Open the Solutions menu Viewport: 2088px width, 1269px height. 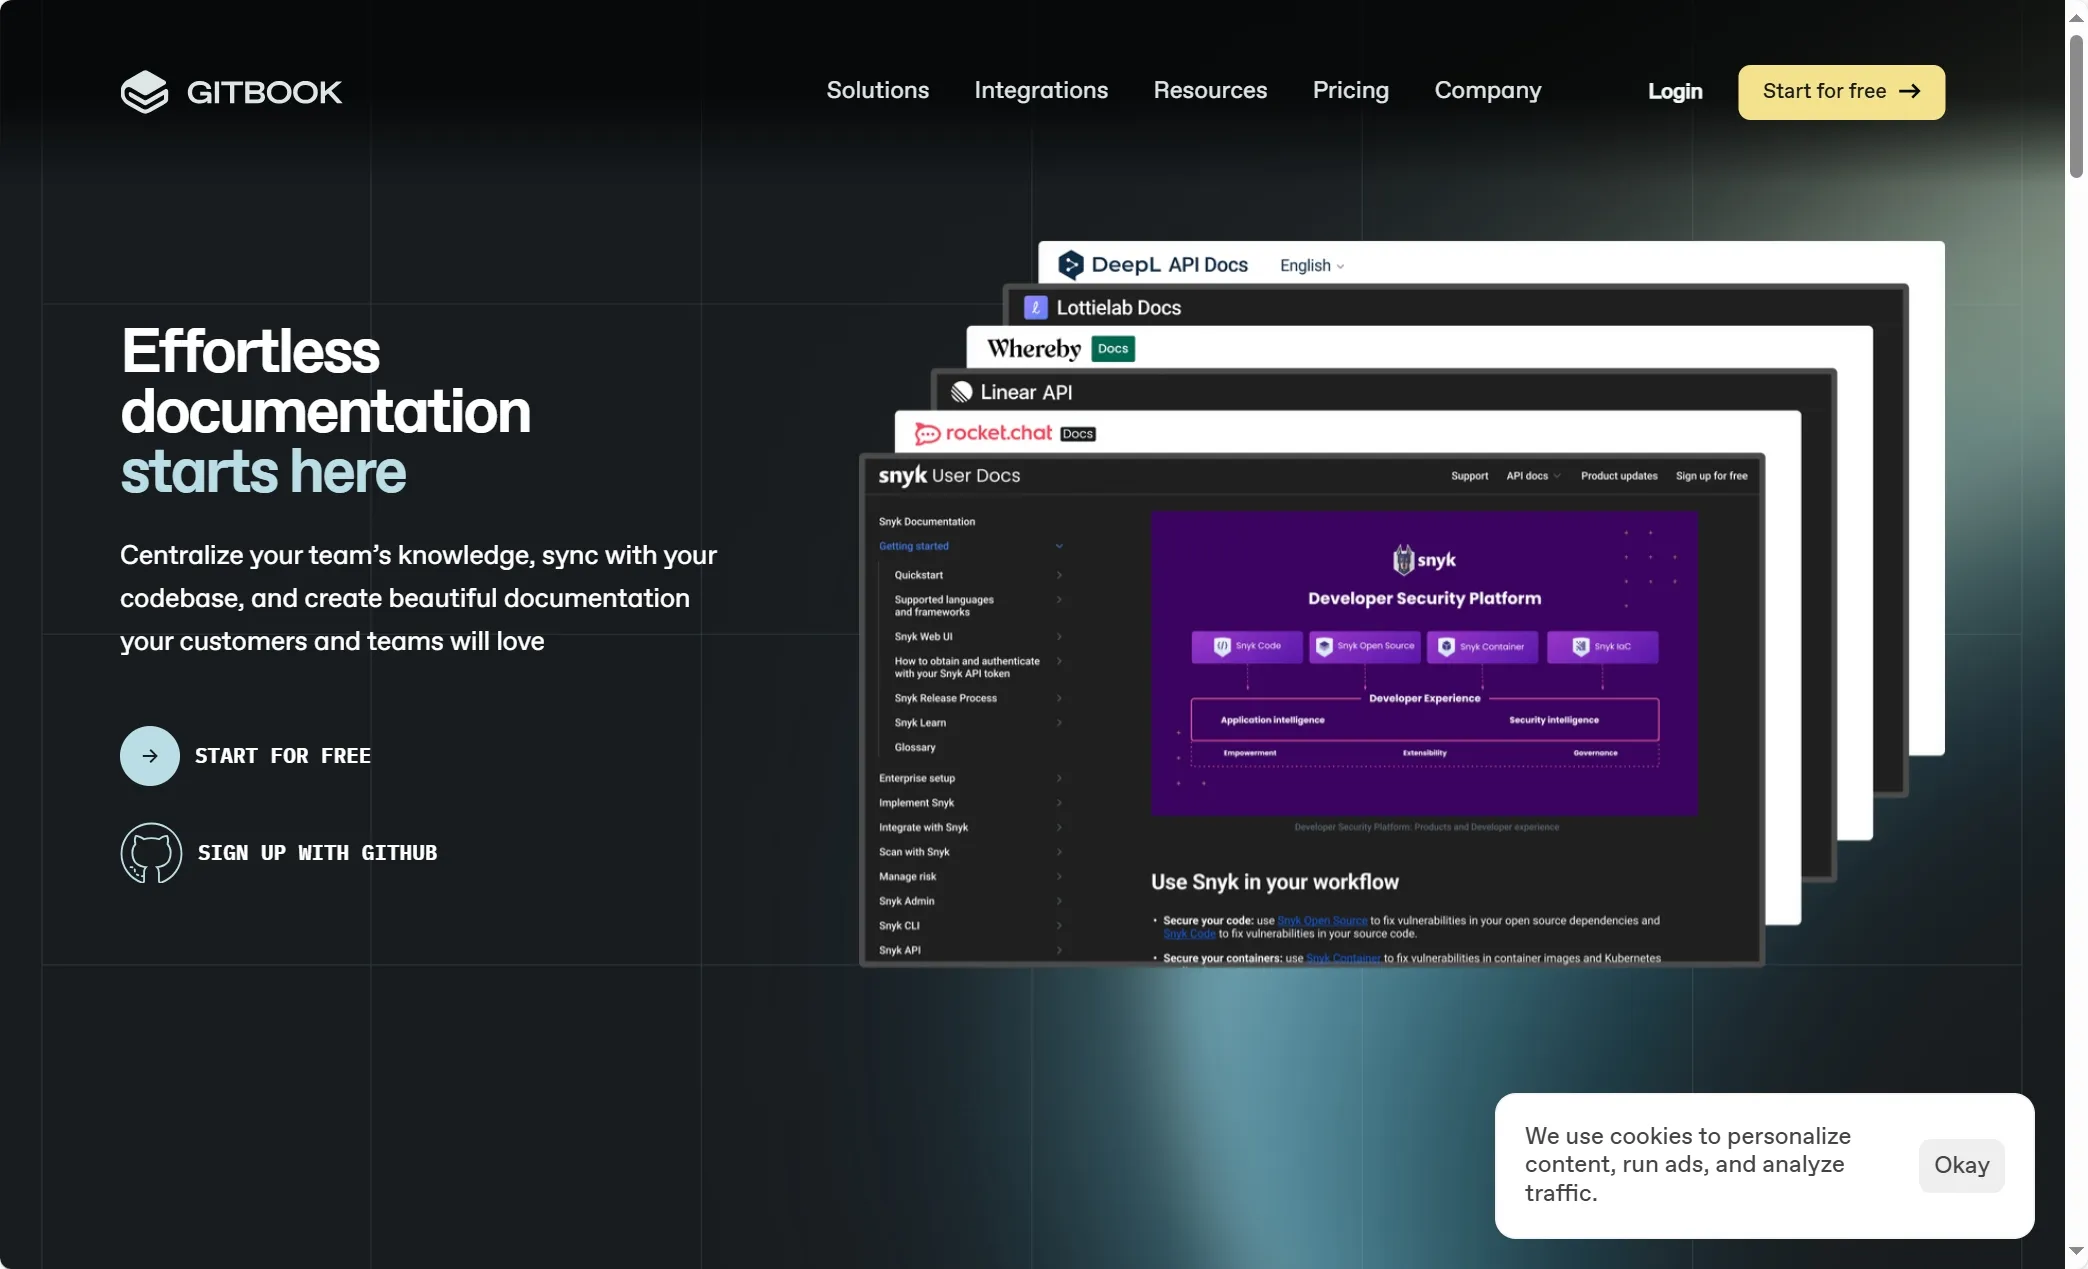(877, 91)
